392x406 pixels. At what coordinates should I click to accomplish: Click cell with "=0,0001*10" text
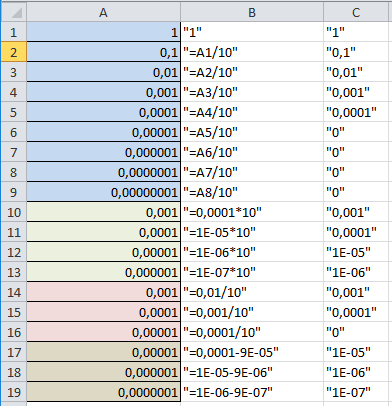(252, 212)
